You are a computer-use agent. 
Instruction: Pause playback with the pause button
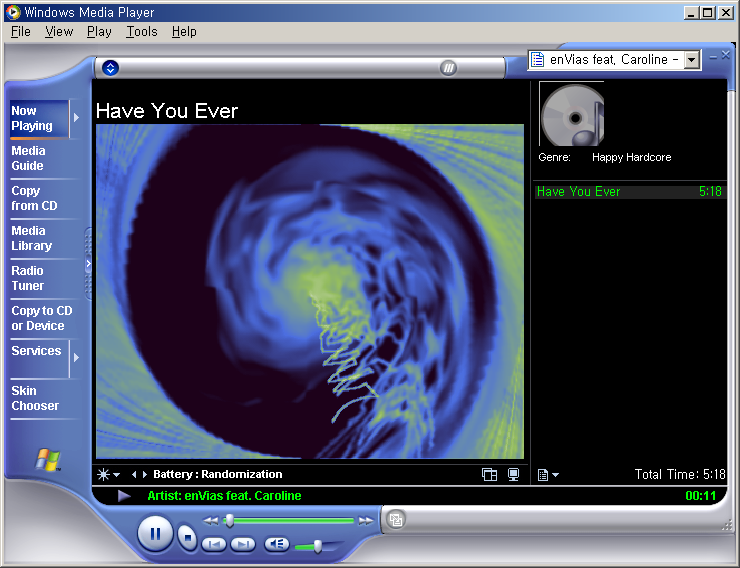155,534
